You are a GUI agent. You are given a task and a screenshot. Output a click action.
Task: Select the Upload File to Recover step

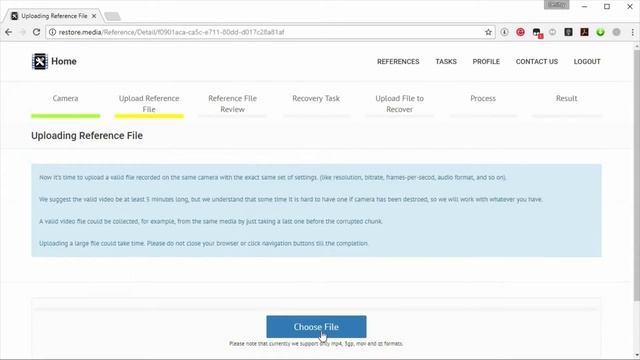(x=400, y=104)
